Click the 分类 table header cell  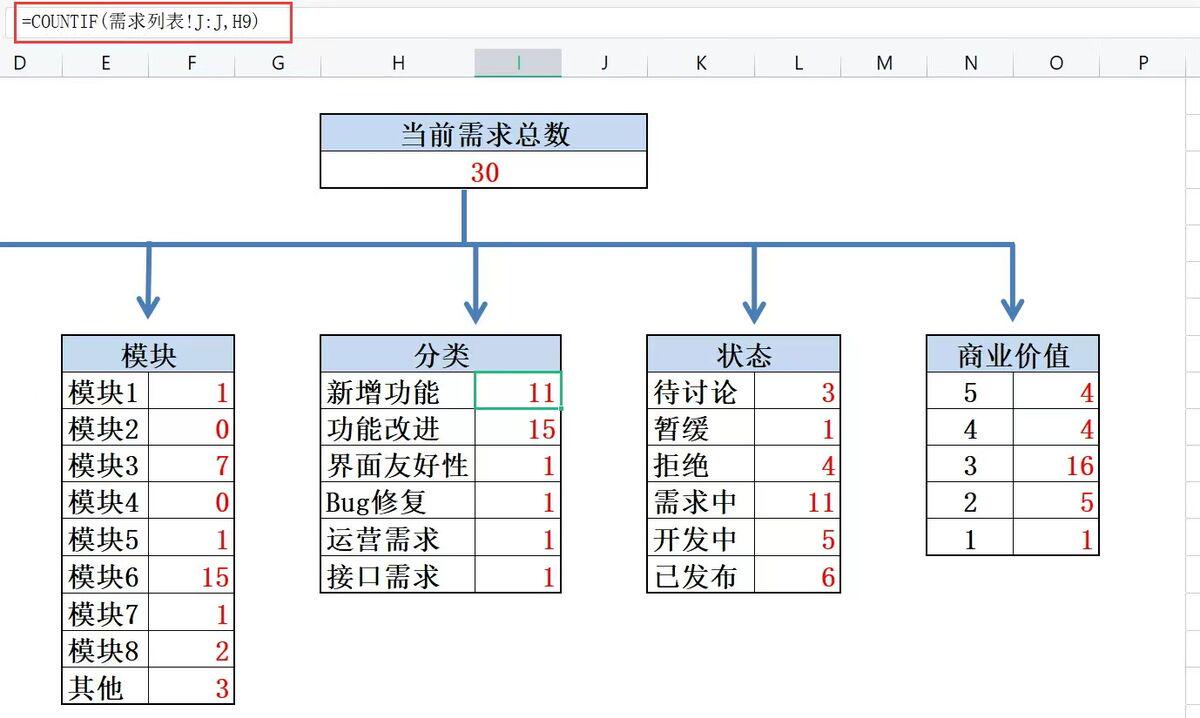click(x=441, y=355)
